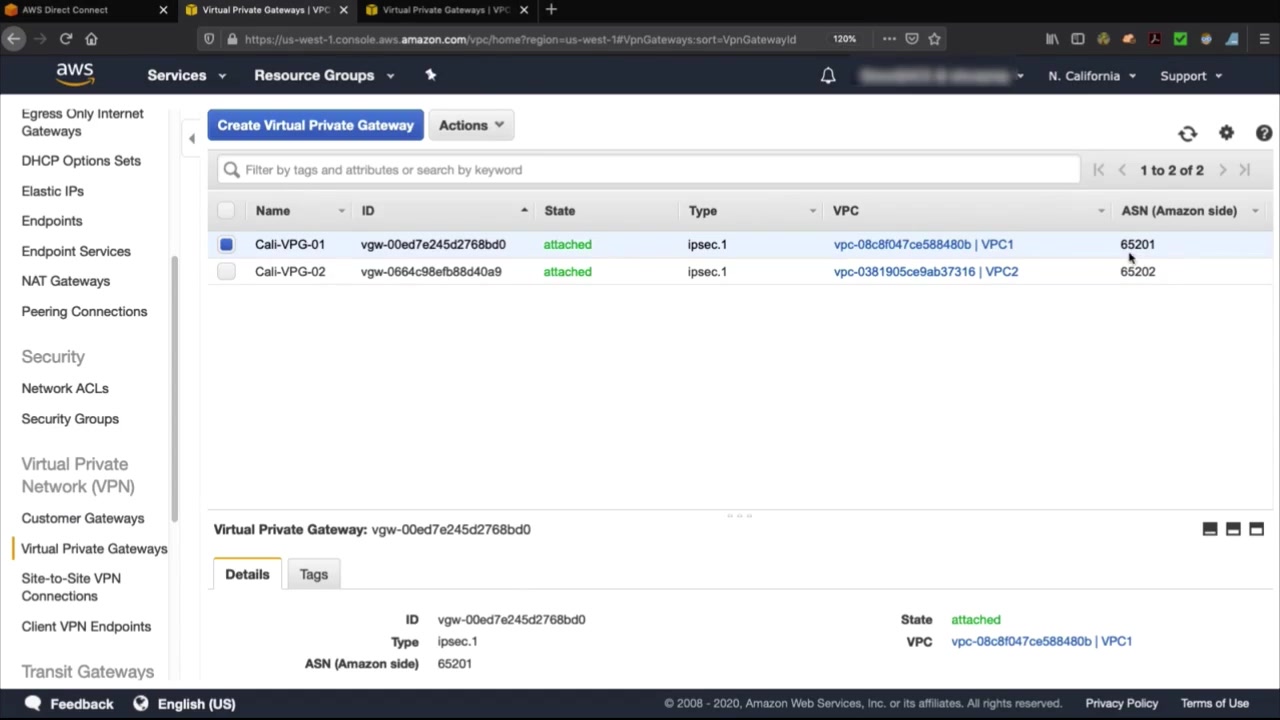Select the Details tab
This screenshot has width=1280, height=720.
[247, 574]
